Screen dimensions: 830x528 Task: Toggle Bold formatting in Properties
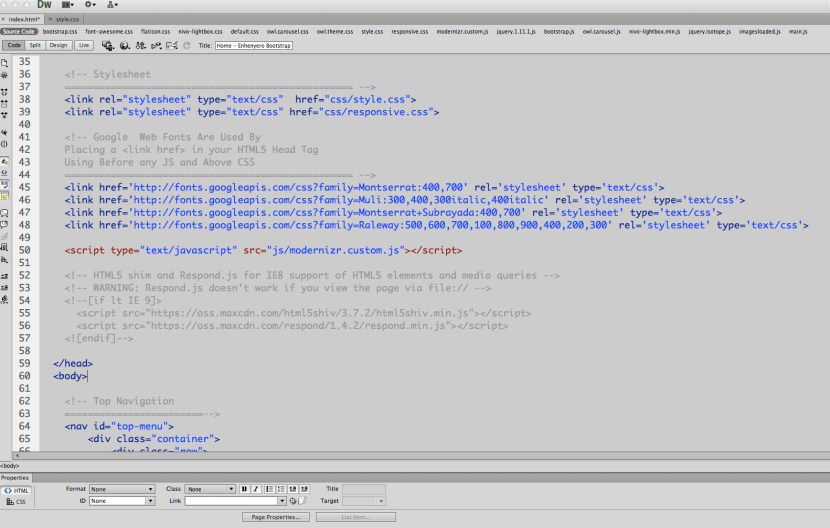point(244,489)
